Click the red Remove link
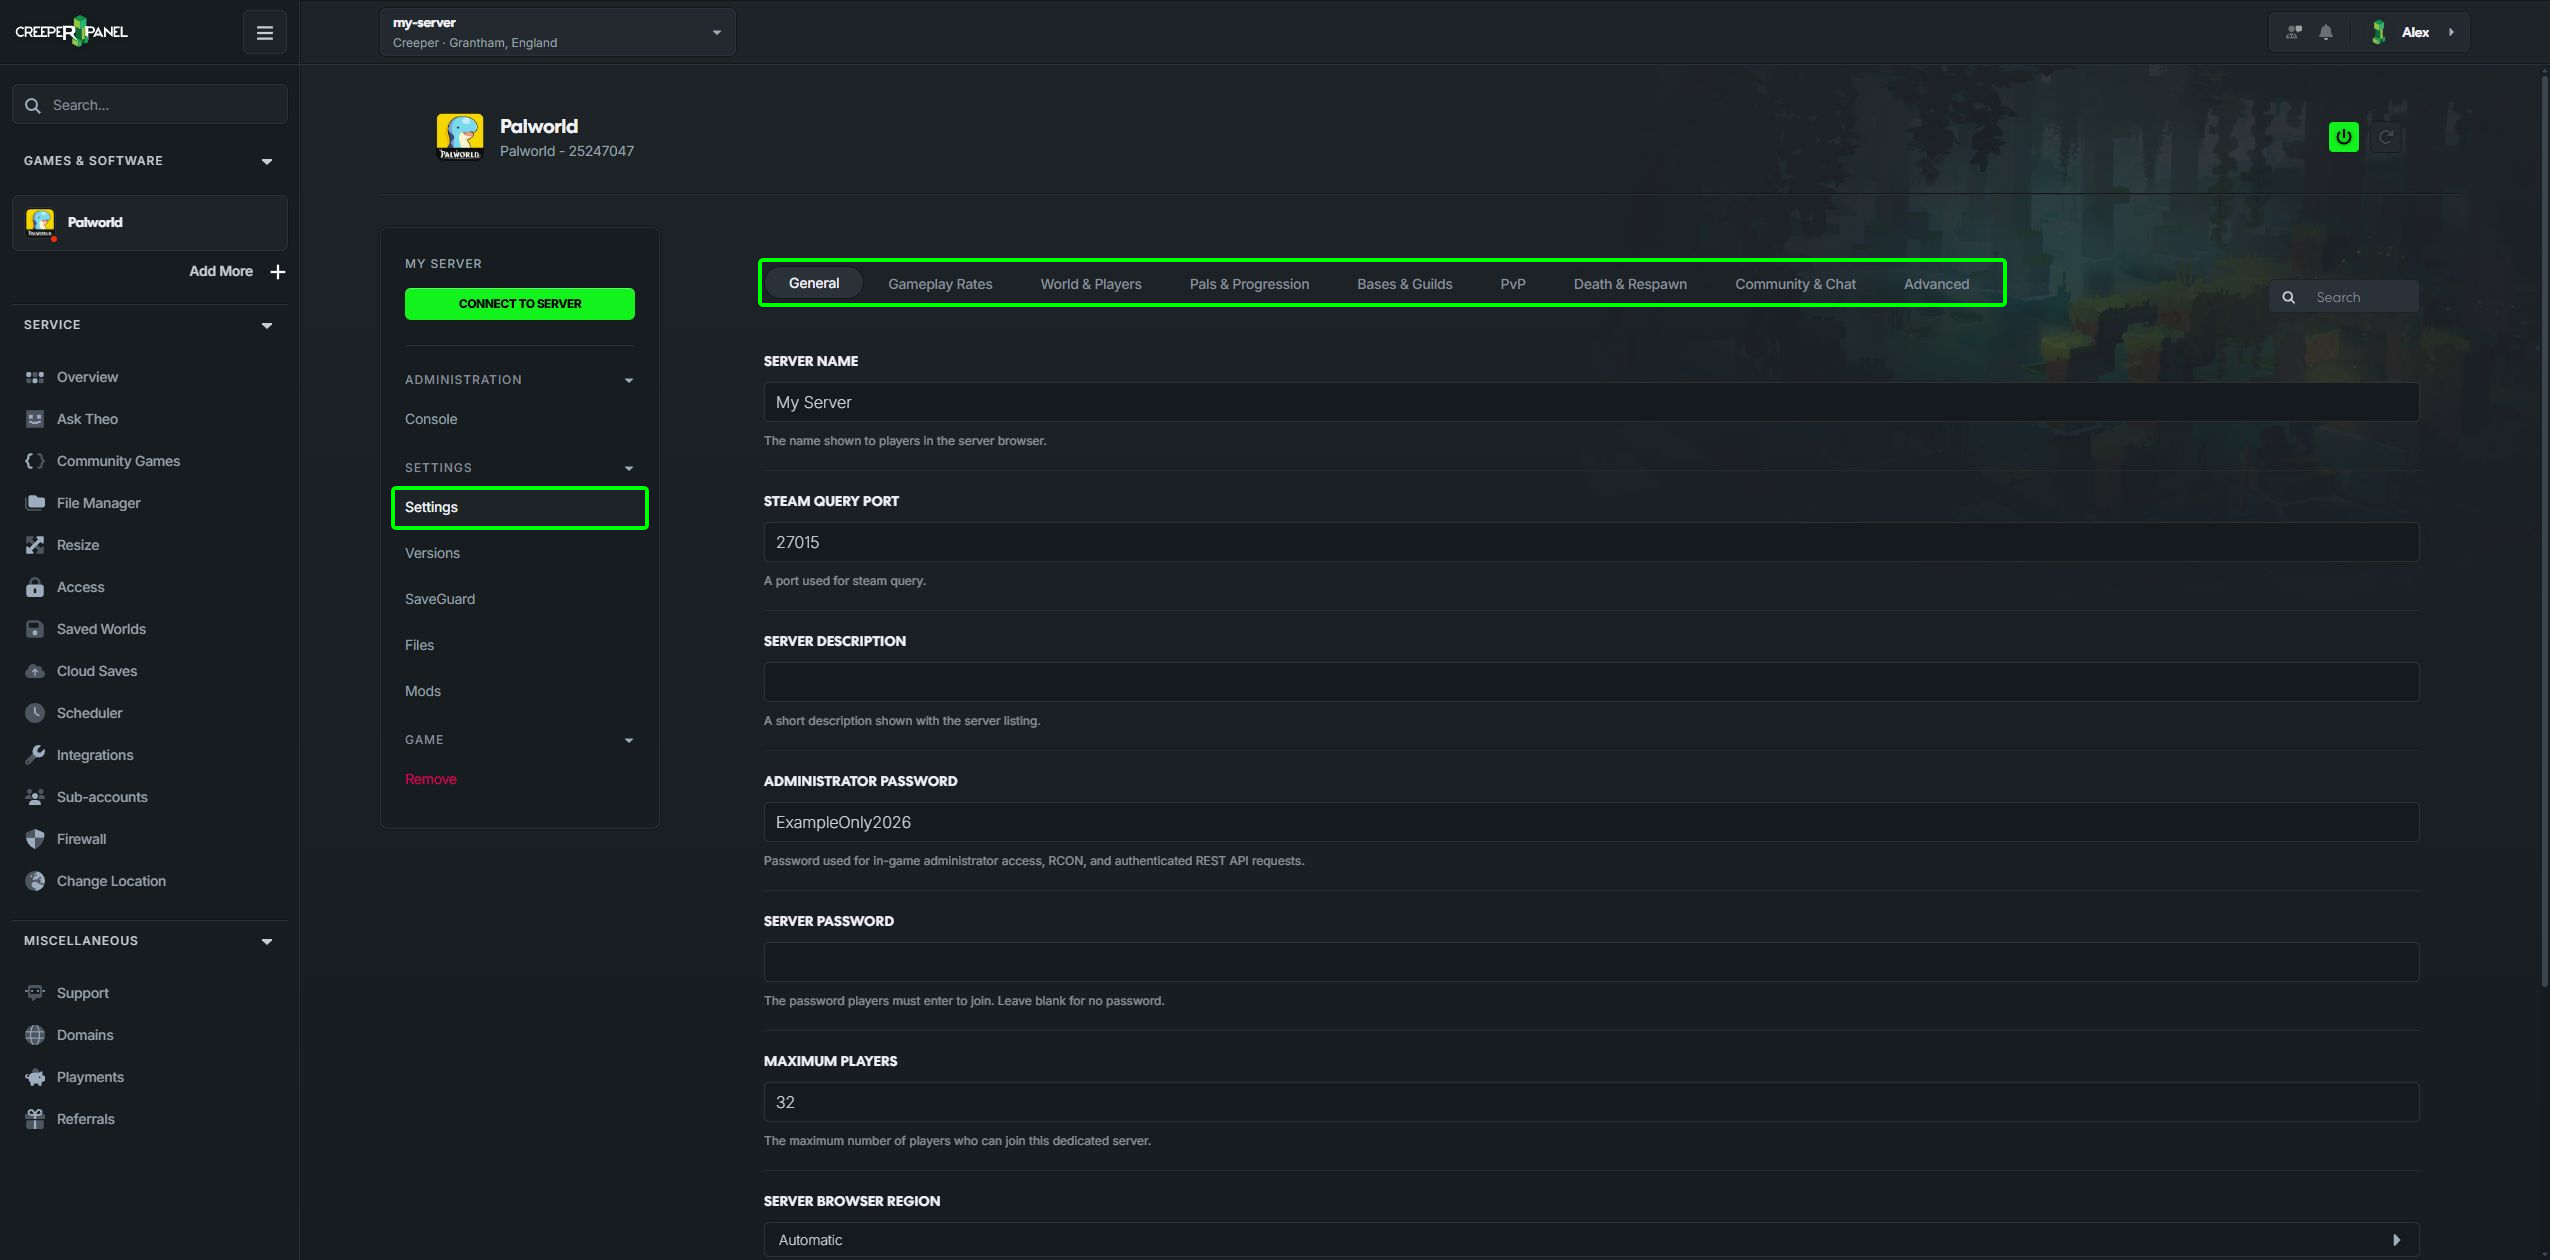The width and height of the screenshot is (2550, 1260). [431, 780]
